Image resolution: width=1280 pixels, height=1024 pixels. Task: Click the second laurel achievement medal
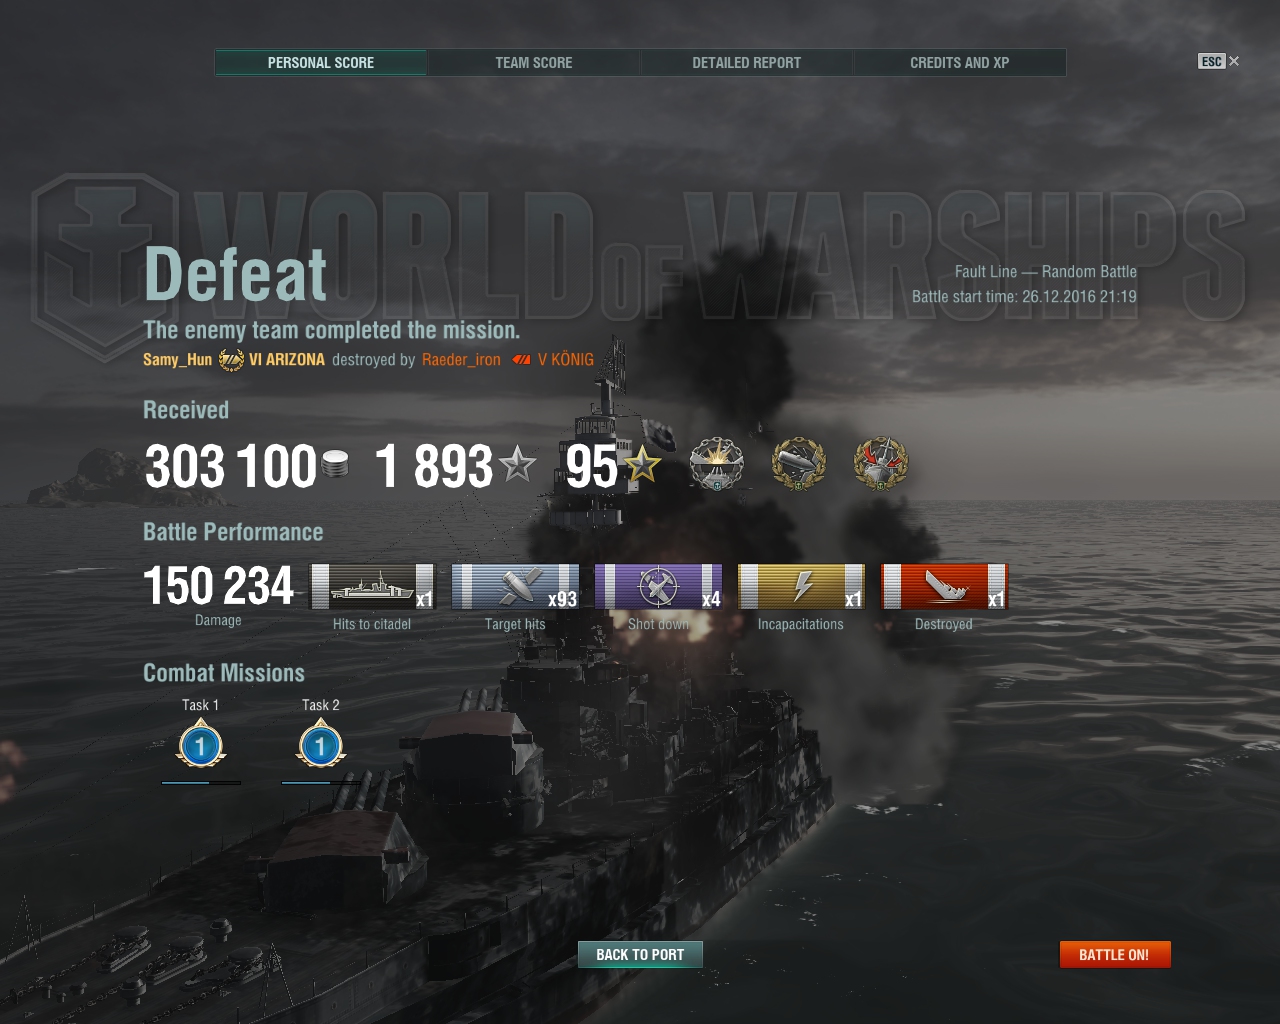tap(799, 464)
